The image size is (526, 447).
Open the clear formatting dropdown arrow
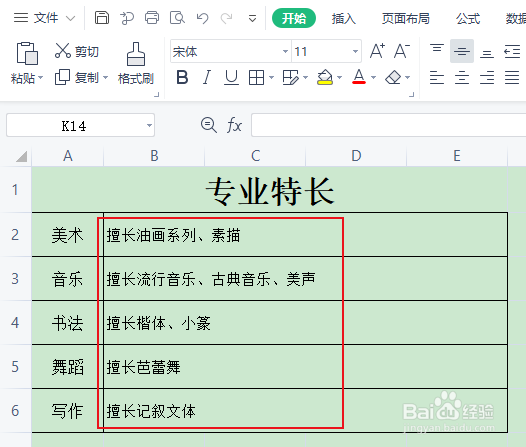pos(408,78)
